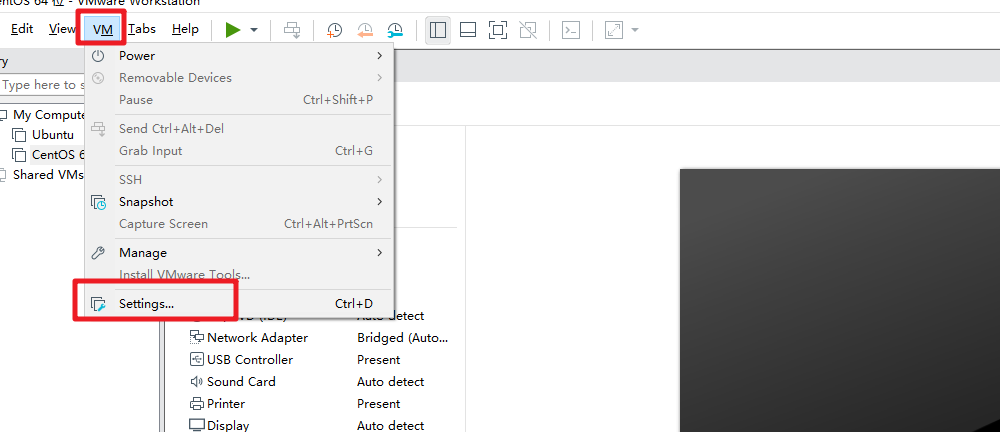1000x432 pixels.
Task: Open the Tabs menu
Action: pyautogui.click(x=142, y=29)
